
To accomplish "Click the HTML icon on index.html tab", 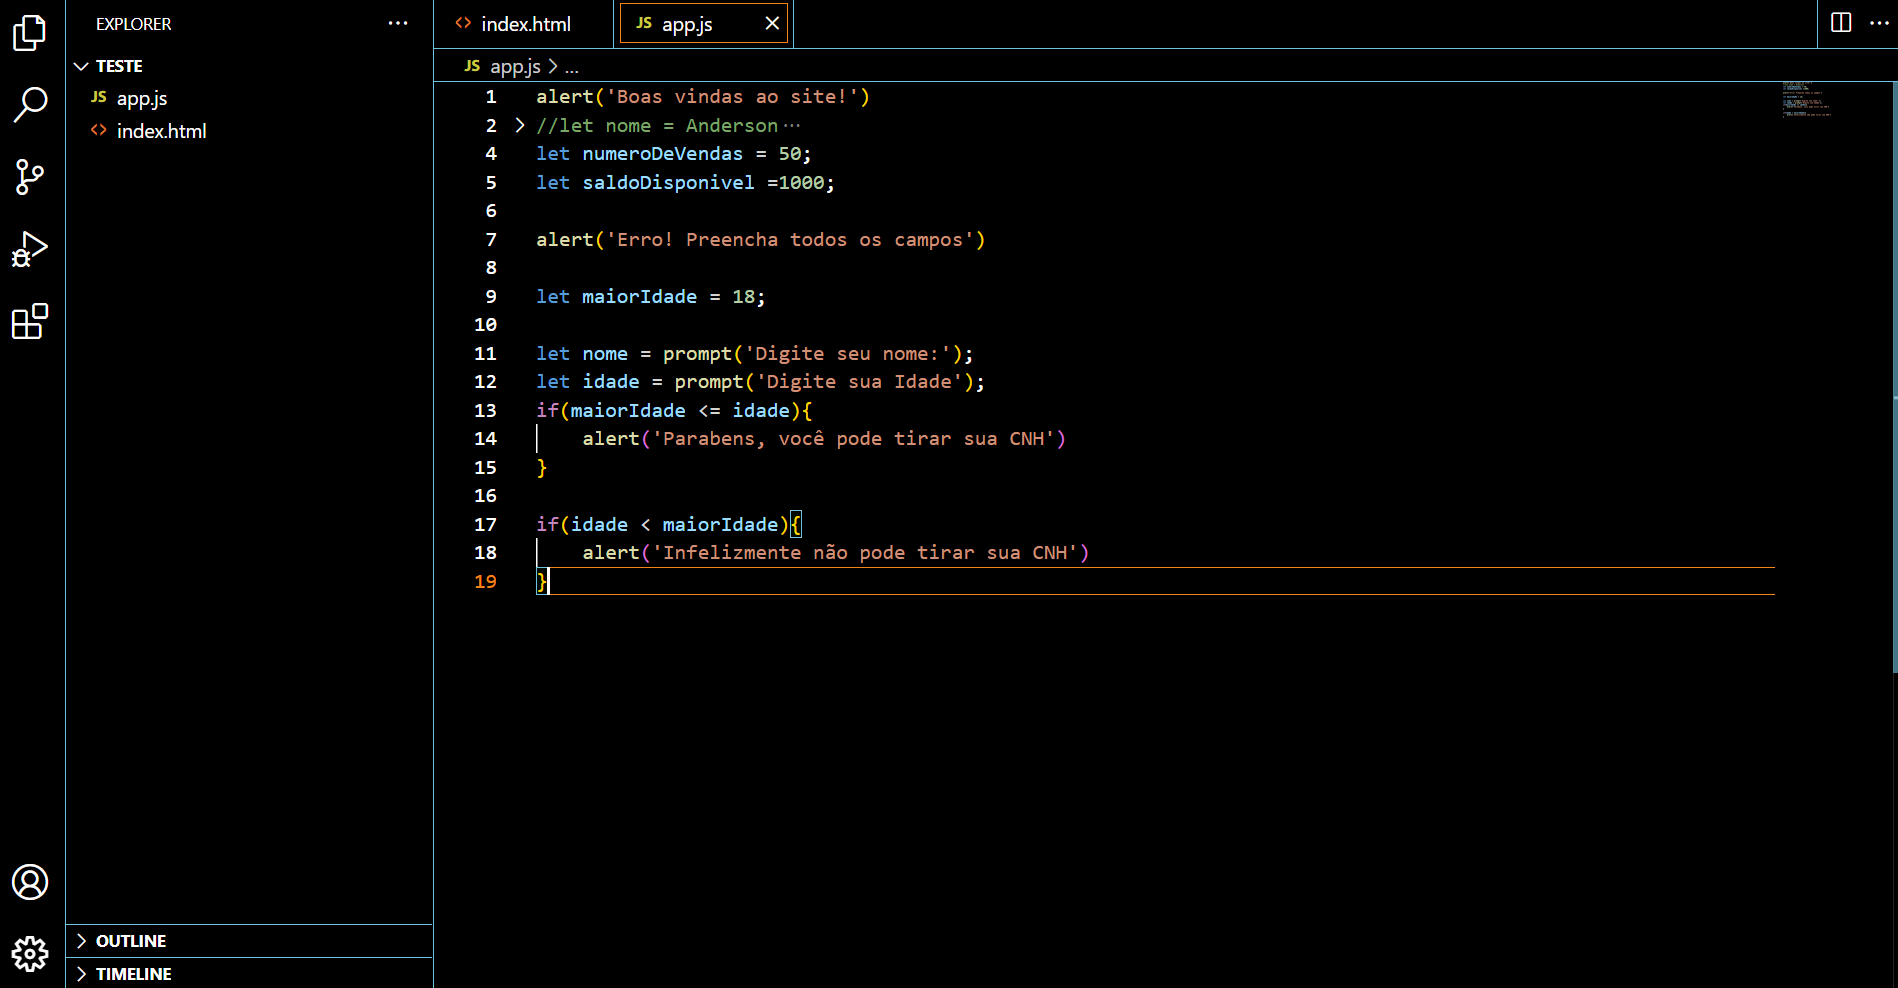I will (x=463, y=23).
